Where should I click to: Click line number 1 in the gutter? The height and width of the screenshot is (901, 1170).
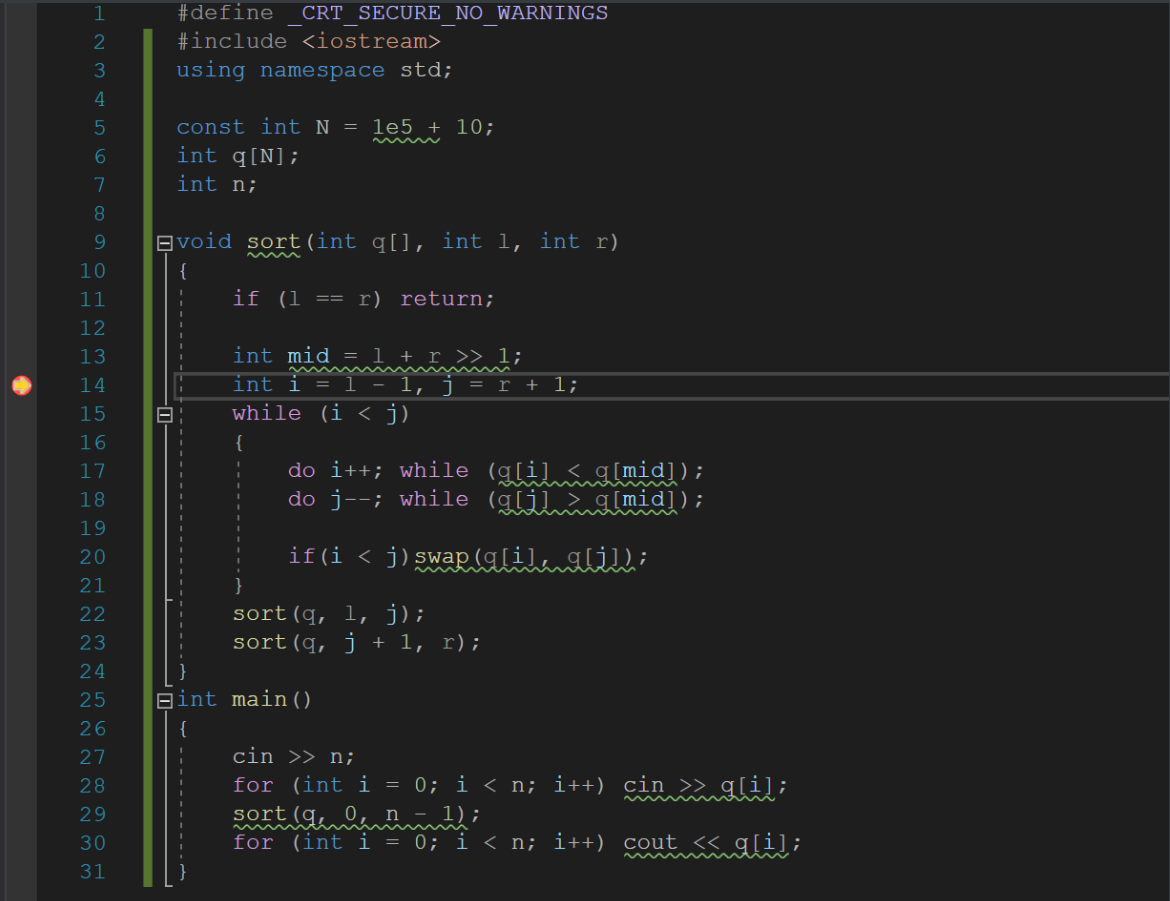(98, 13)
